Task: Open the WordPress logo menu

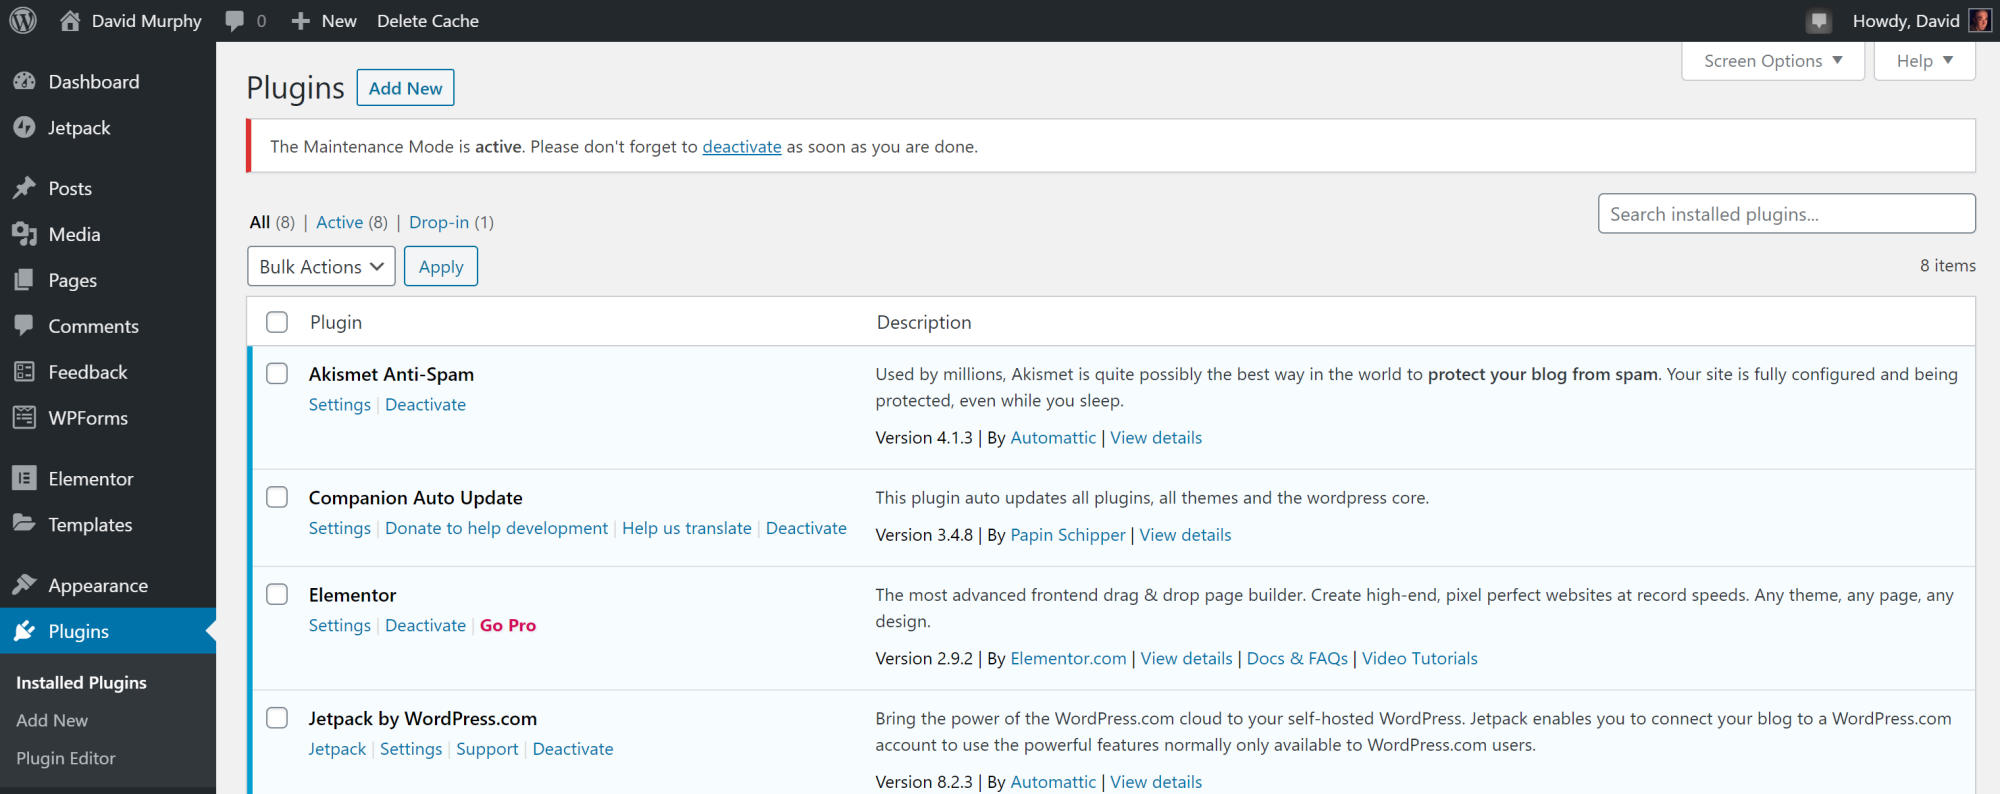Action: 23,20
